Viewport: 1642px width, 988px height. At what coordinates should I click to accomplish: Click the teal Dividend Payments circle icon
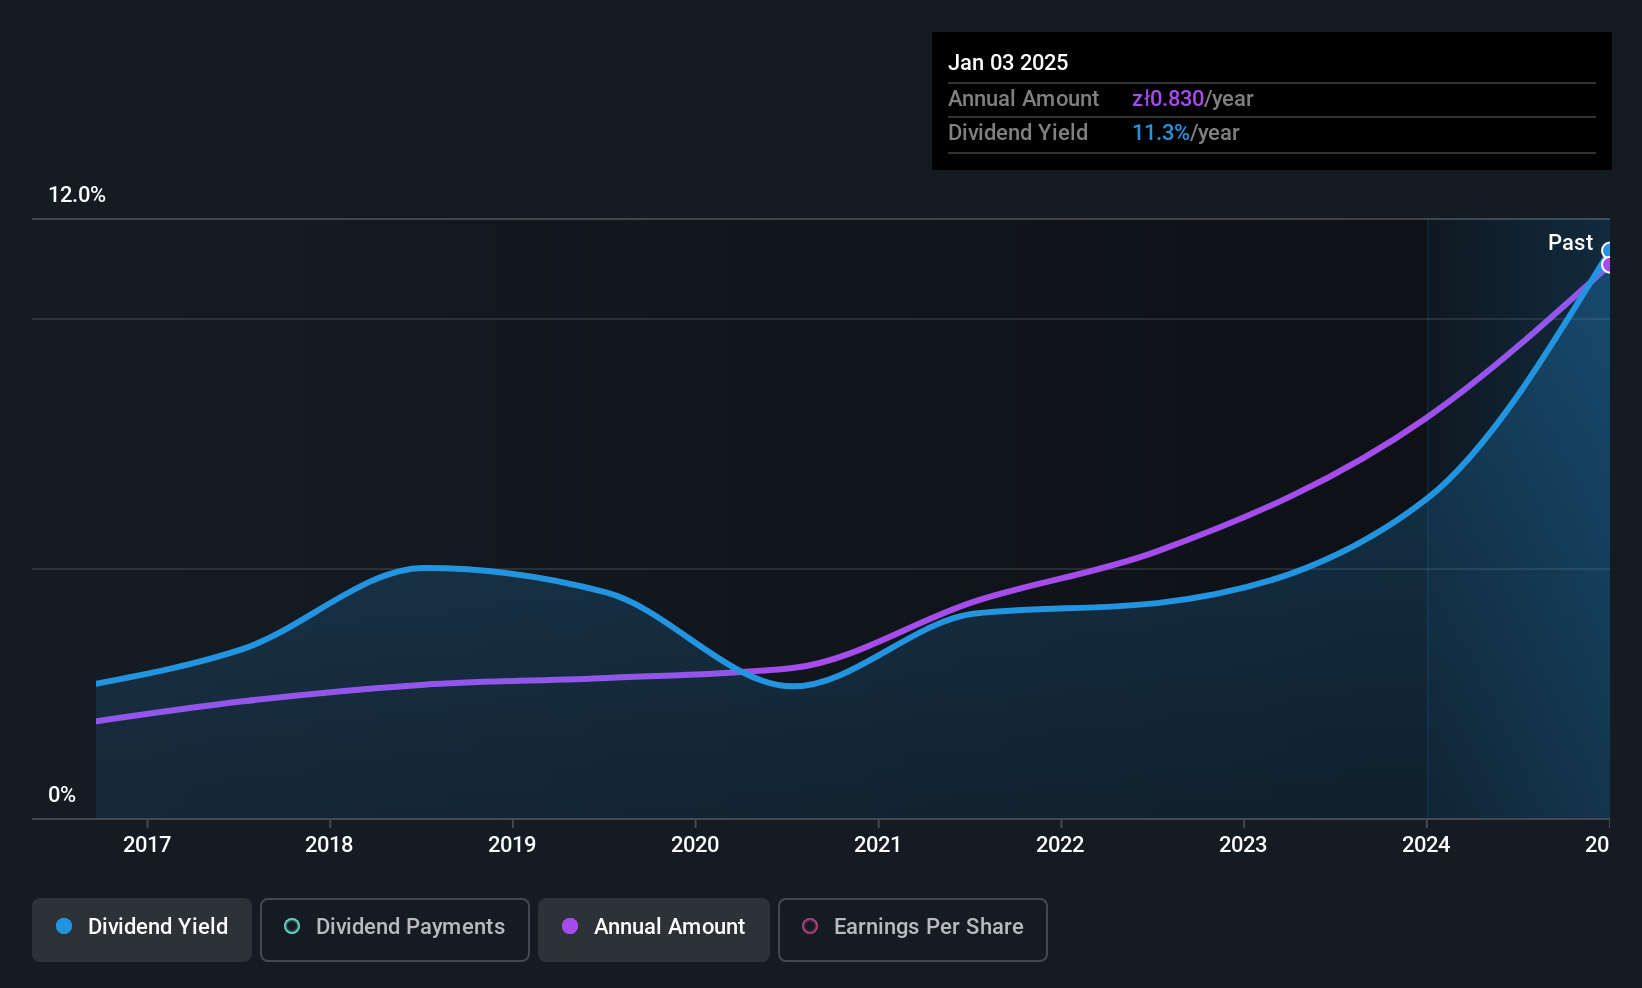(x=292, y=926)
